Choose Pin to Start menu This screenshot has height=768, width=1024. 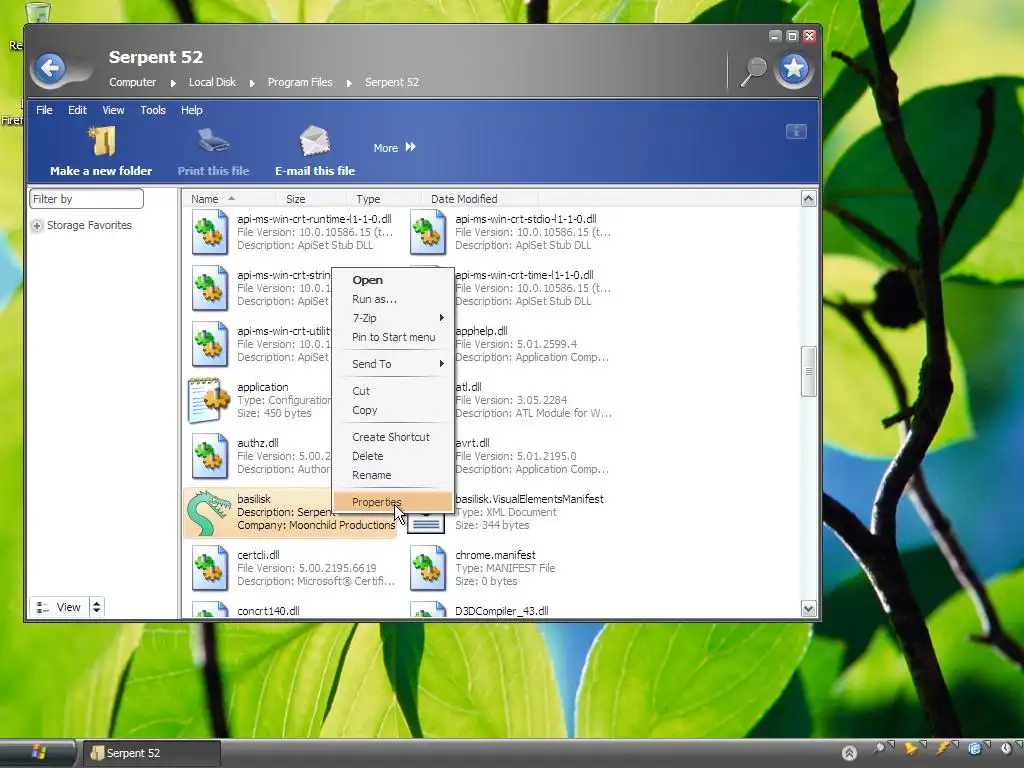tap(393, 337)
